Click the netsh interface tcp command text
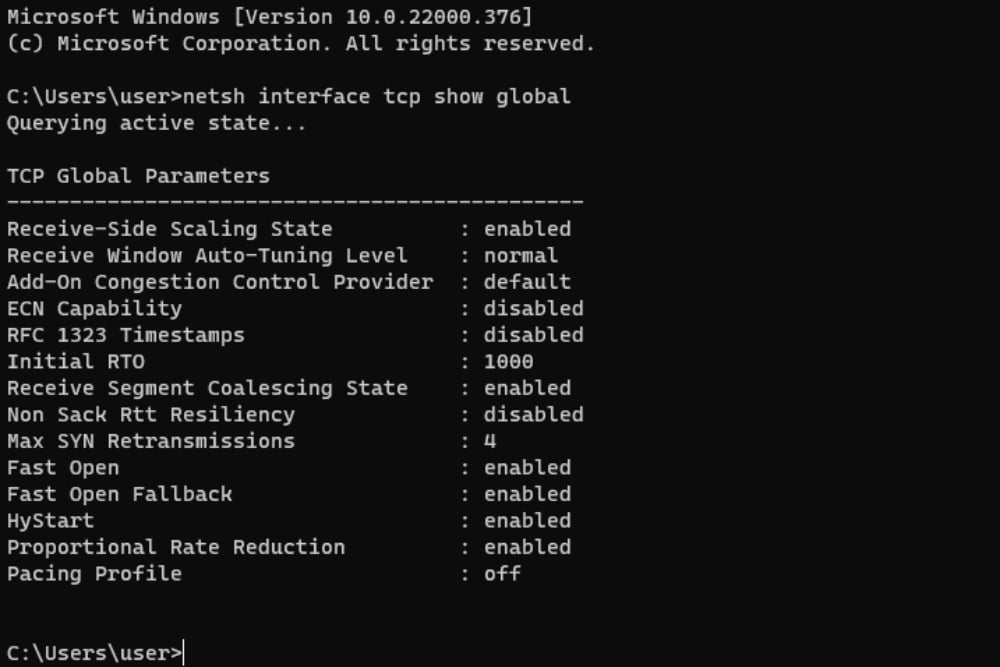1000x667 pixels. [376, 97]
